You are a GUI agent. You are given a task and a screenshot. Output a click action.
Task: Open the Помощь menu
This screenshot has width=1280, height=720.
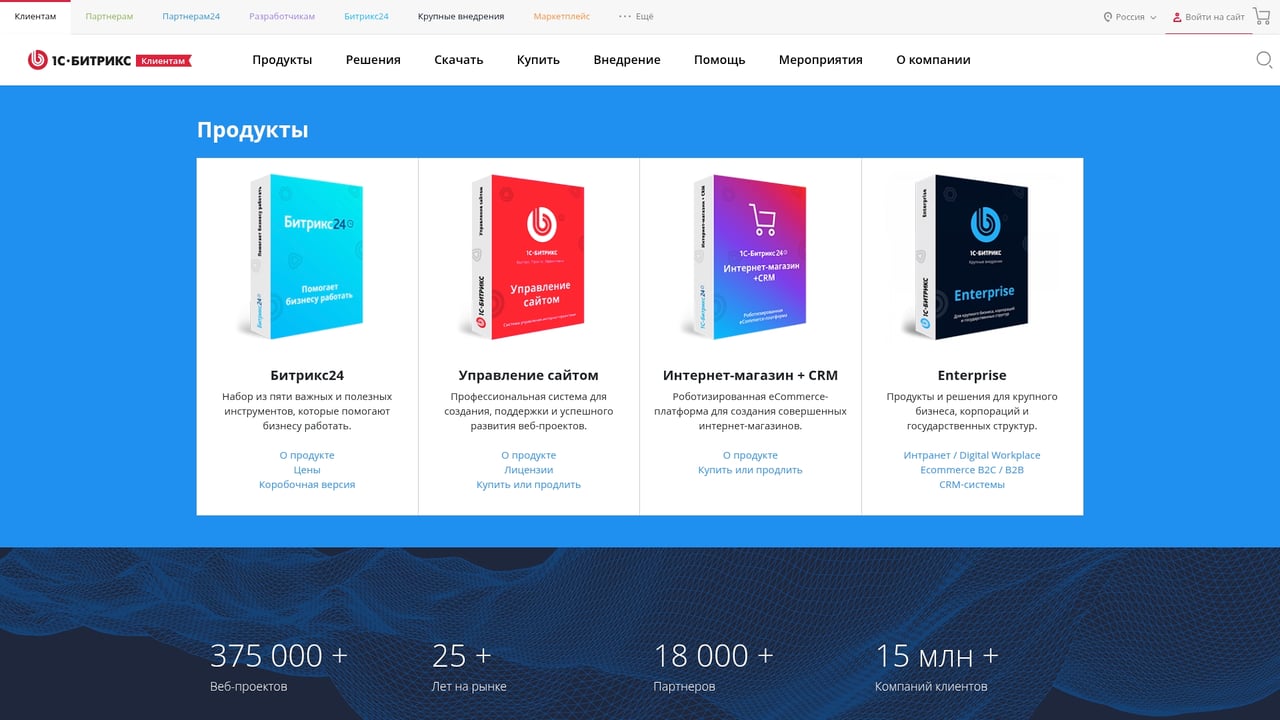point(718,59)
